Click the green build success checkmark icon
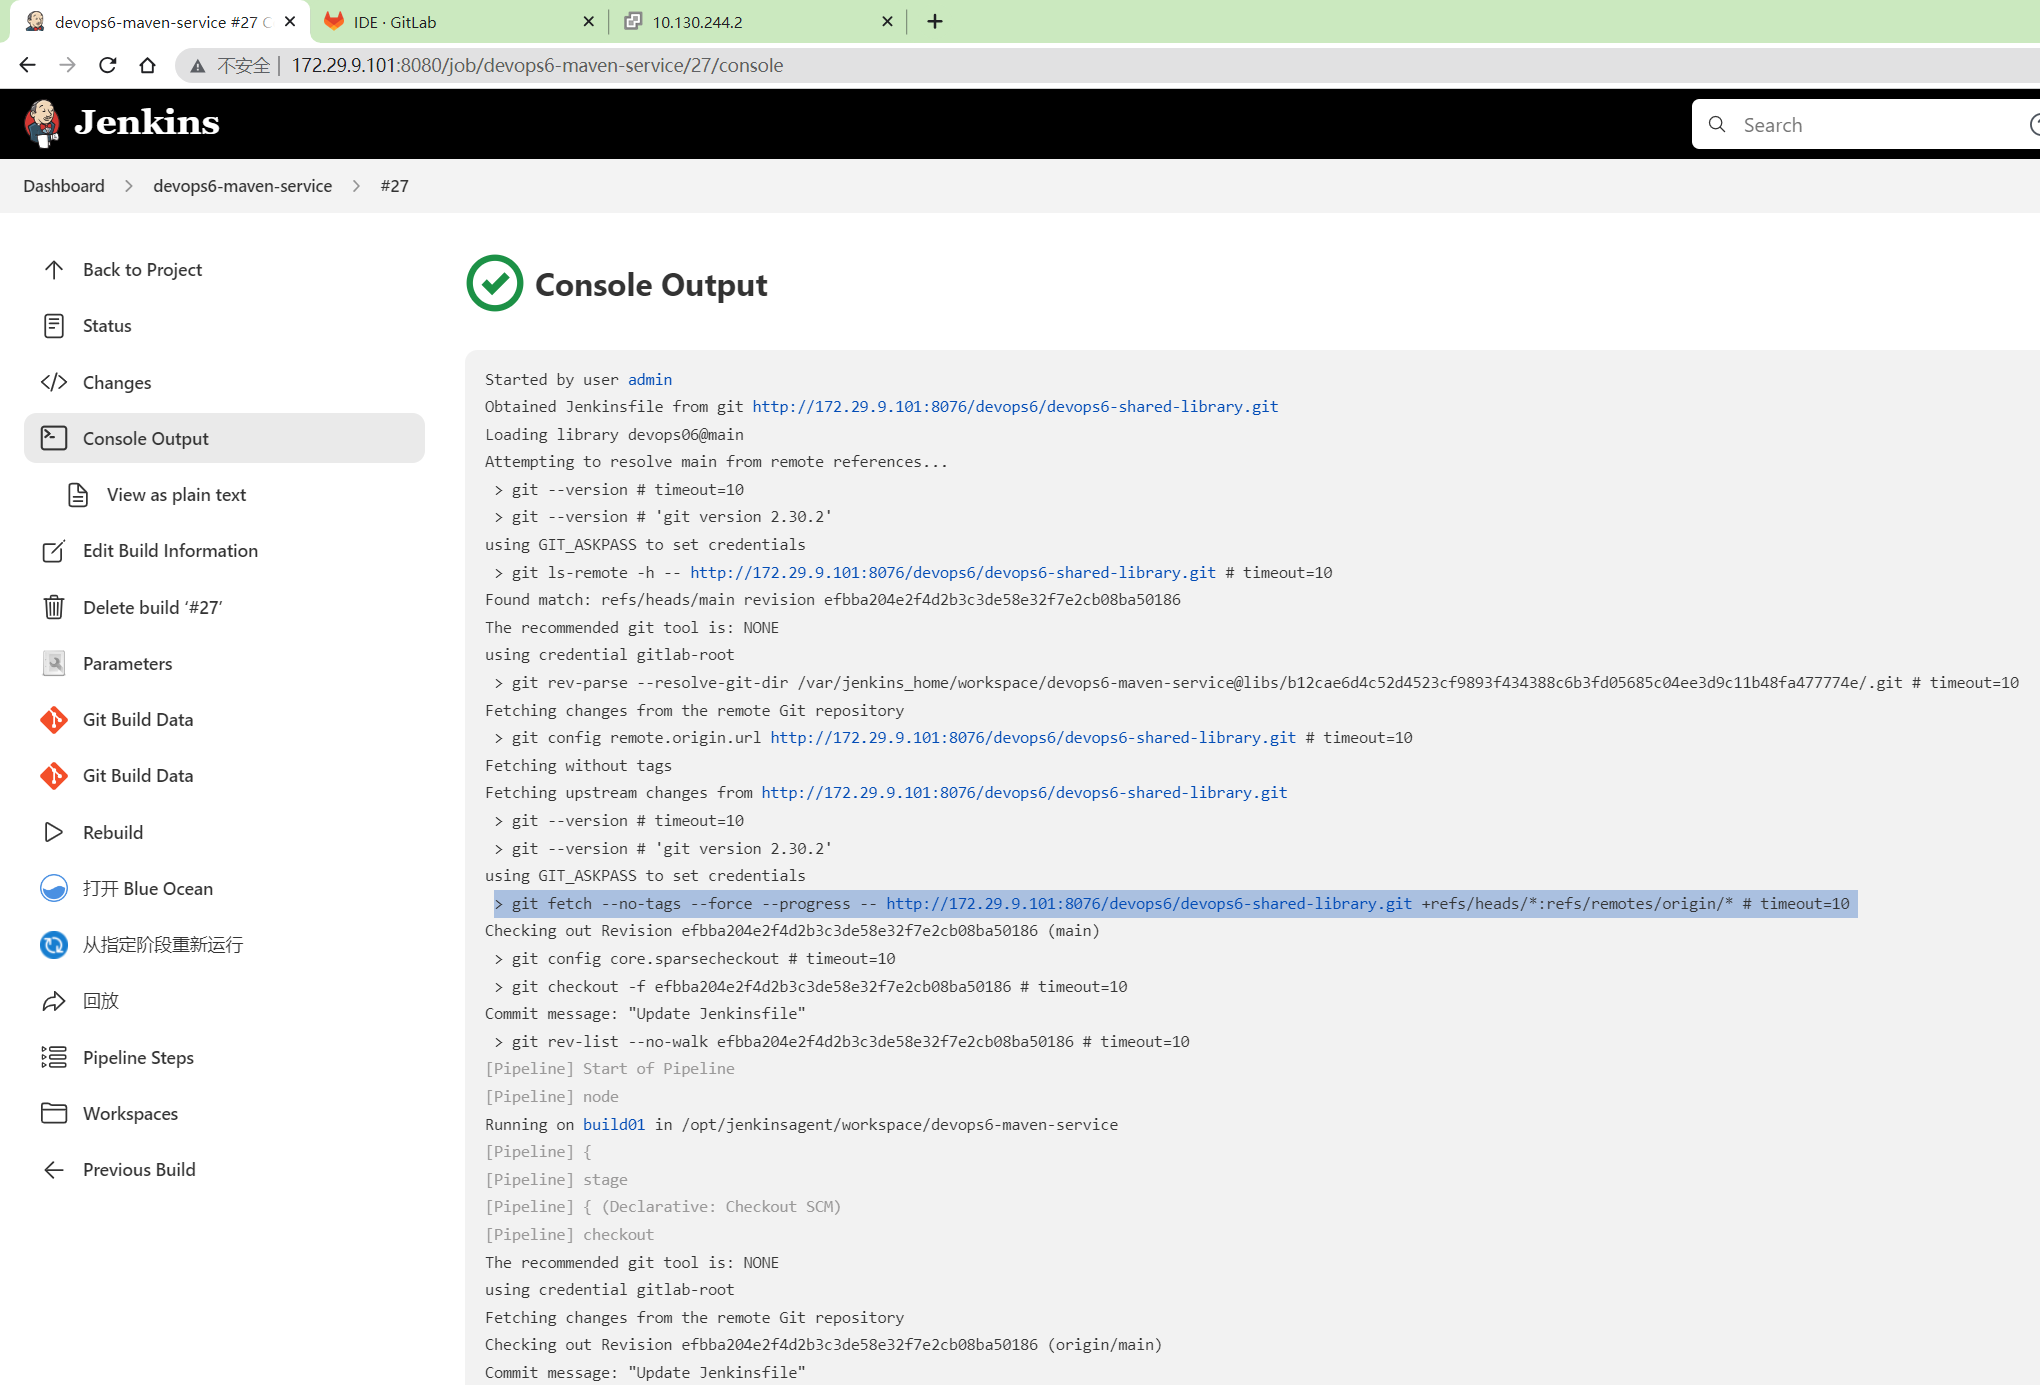The width and height of the screenshot is (2040, 1385). [495, 283]
